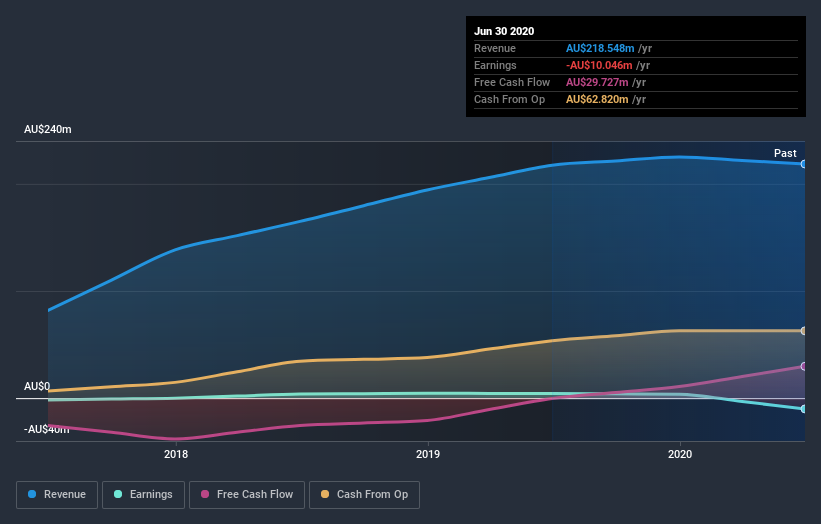Click the Earnings endpoint marker below zero
The width and height of the screenshot is (821, 524).
tap(803, 409)
